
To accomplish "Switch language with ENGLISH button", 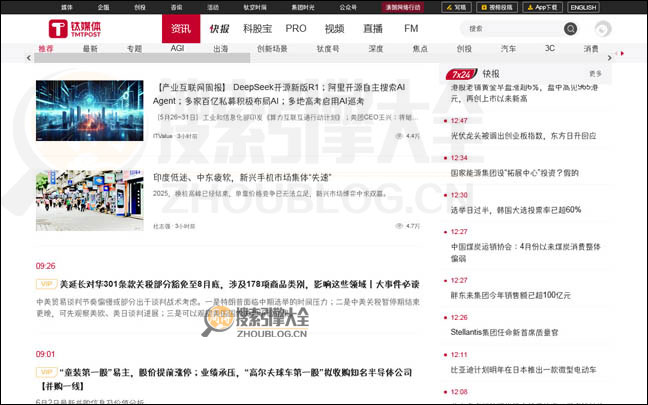I will [583, 7].
